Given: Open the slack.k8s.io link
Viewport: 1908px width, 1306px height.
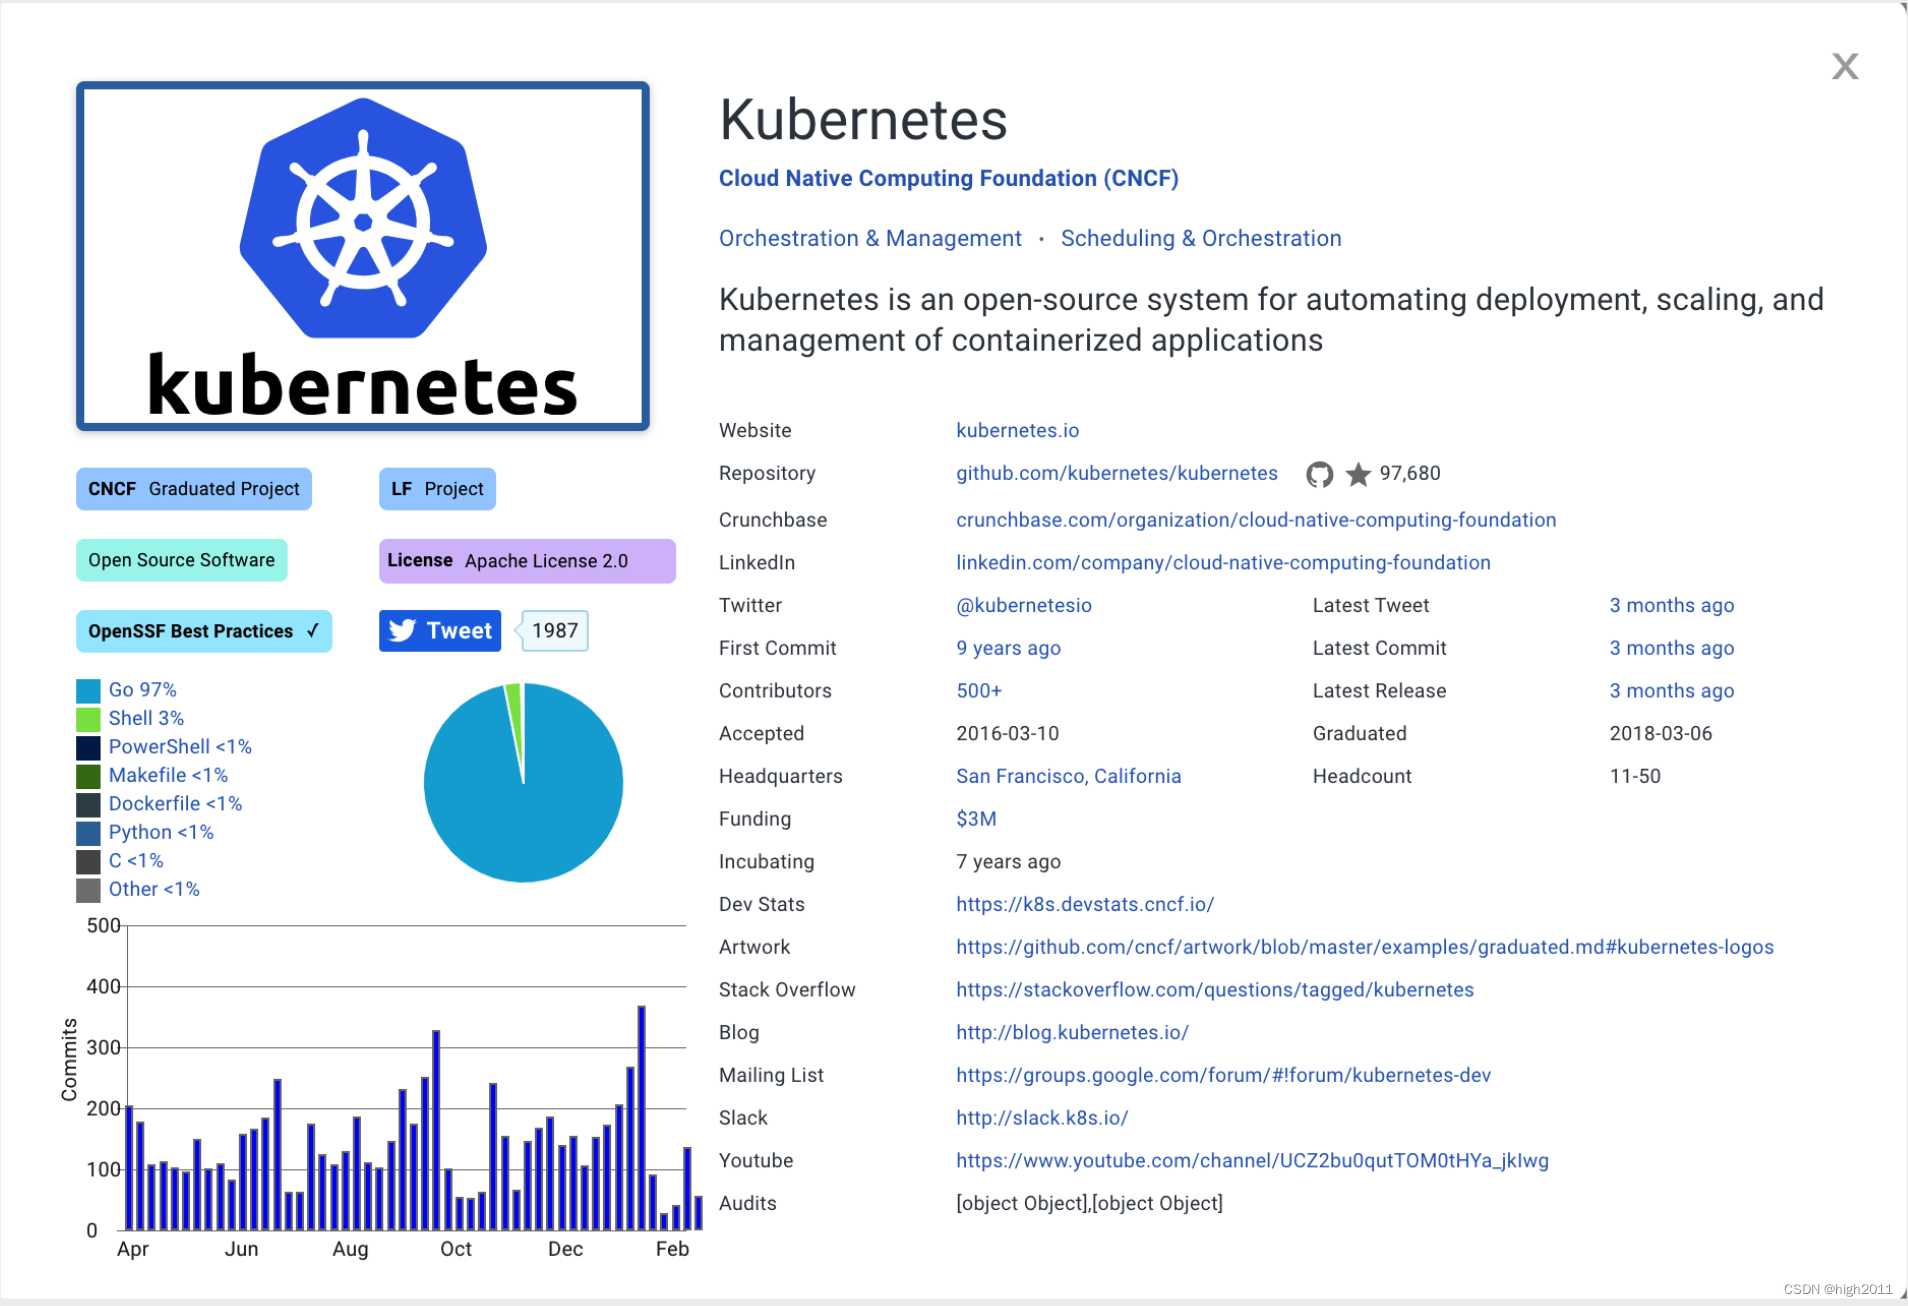Looking at the screenshot, I should pos(1042,1118).
